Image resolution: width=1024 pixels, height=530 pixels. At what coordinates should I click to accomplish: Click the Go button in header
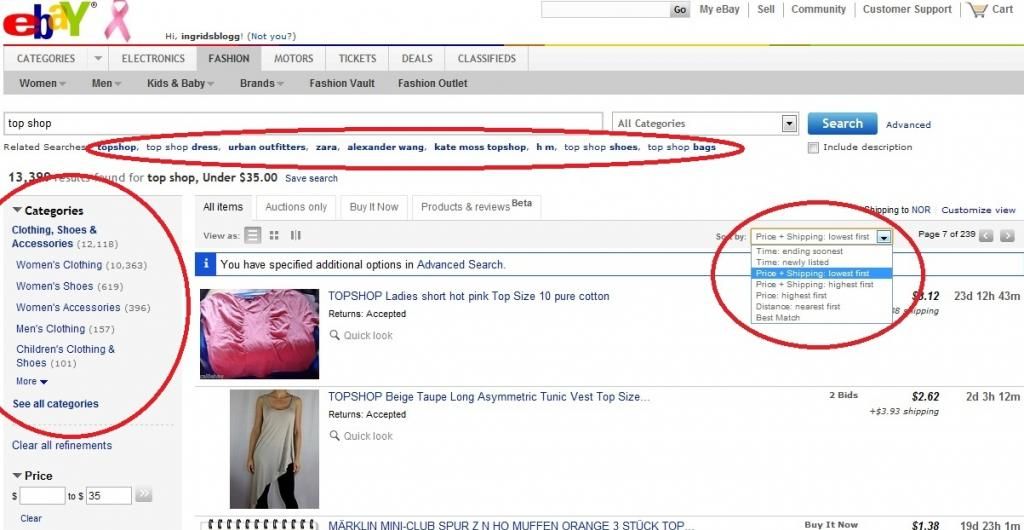(680, 10)
